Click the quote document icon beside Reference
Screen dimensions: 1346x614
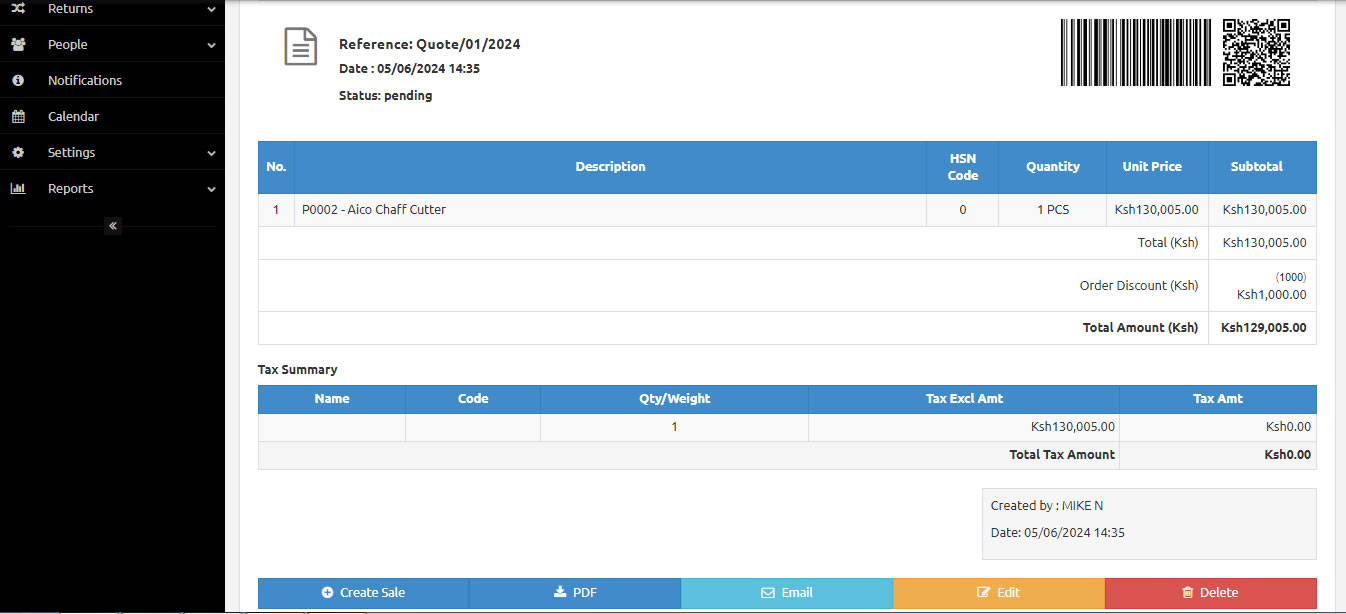(300, 47)
